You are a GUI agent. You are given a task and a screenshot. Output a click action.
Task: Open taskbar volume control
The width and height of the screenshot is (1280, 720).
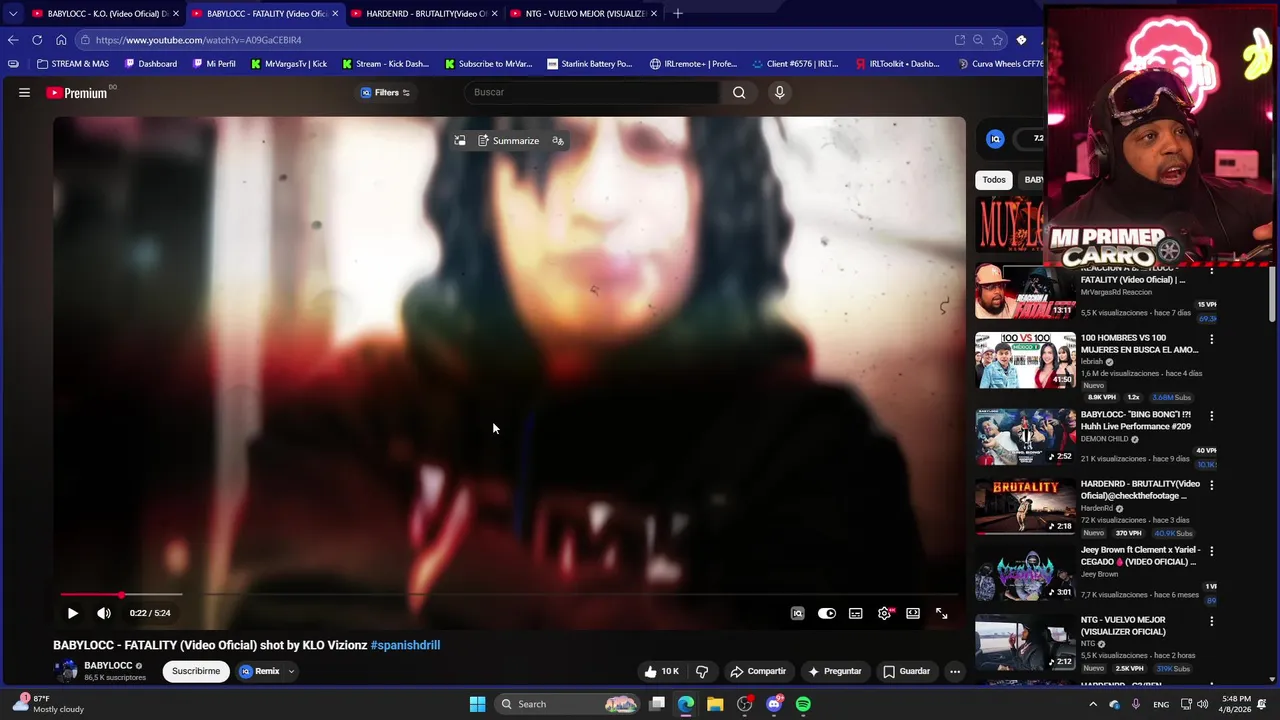click(1202, 704)
